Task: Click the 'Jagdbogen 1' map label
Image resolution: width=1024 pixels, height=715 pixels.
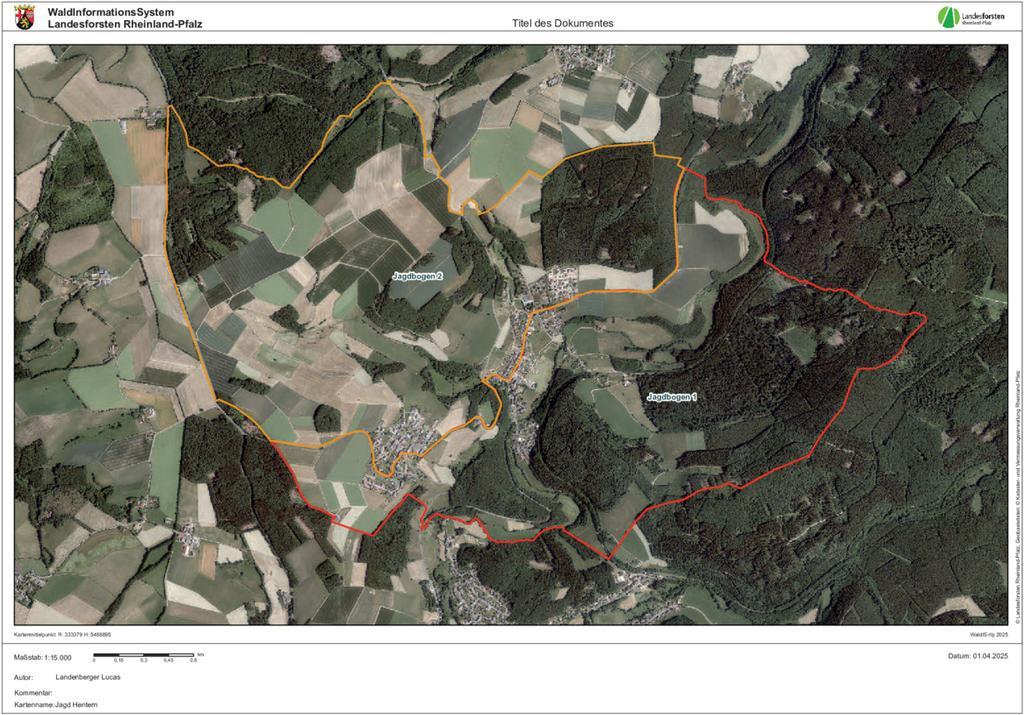Action: tap(671, 397)
